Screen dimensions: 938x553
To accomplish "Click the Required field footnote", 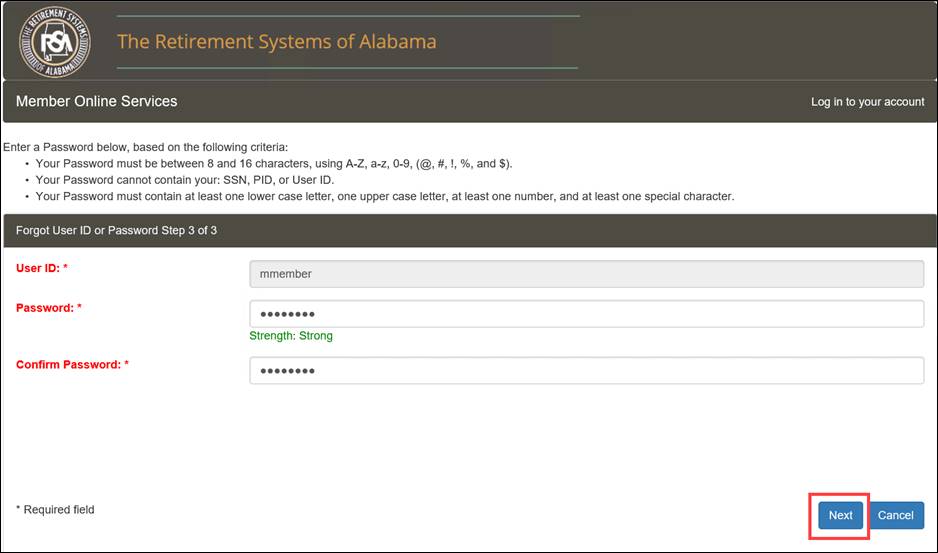I will (55, 509).
